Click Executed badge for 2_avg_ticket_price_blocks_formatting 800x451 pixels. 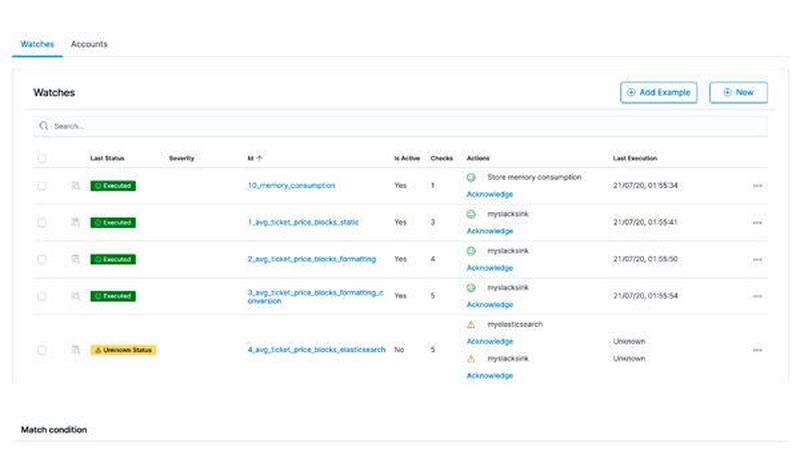point(113,259)
